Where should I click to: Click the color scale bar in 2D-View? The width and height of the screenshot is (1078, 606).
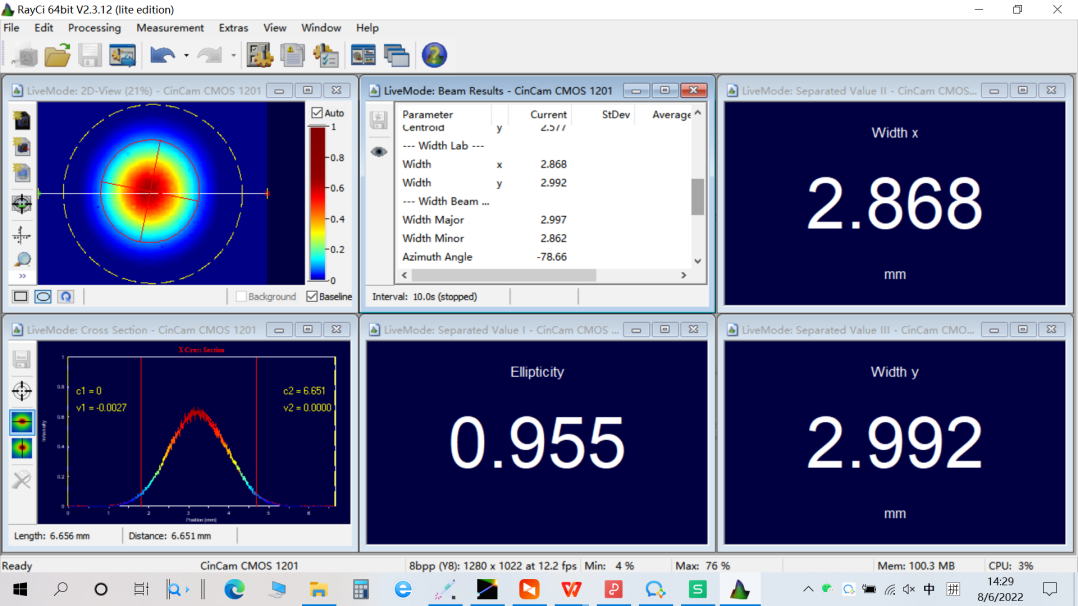317,204
